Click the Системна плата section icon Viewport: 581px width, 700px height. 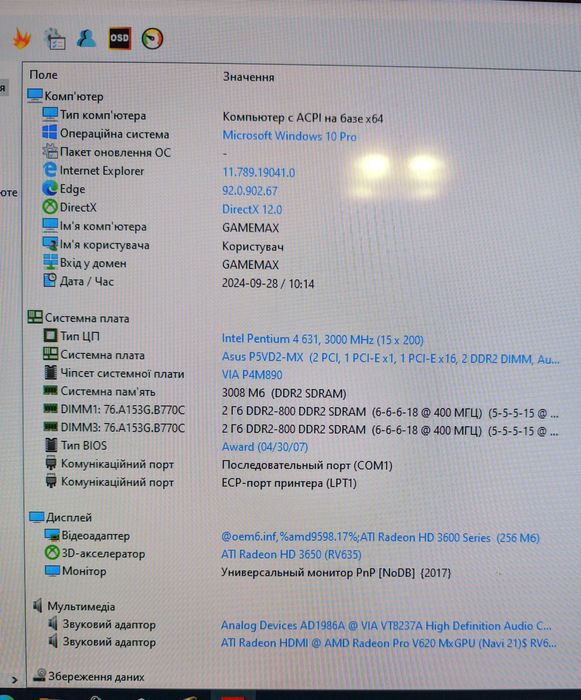[35, 317]
